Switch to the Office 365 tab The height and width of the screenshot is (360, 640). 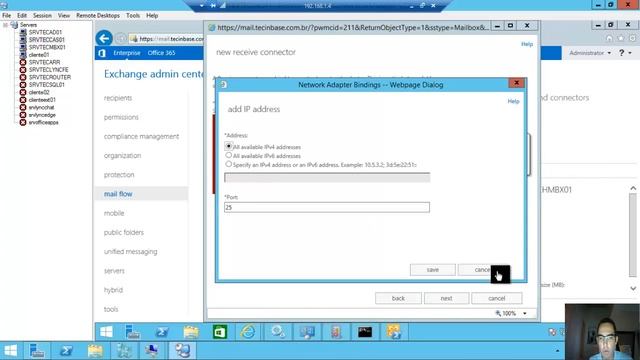(x=162, y=53)
